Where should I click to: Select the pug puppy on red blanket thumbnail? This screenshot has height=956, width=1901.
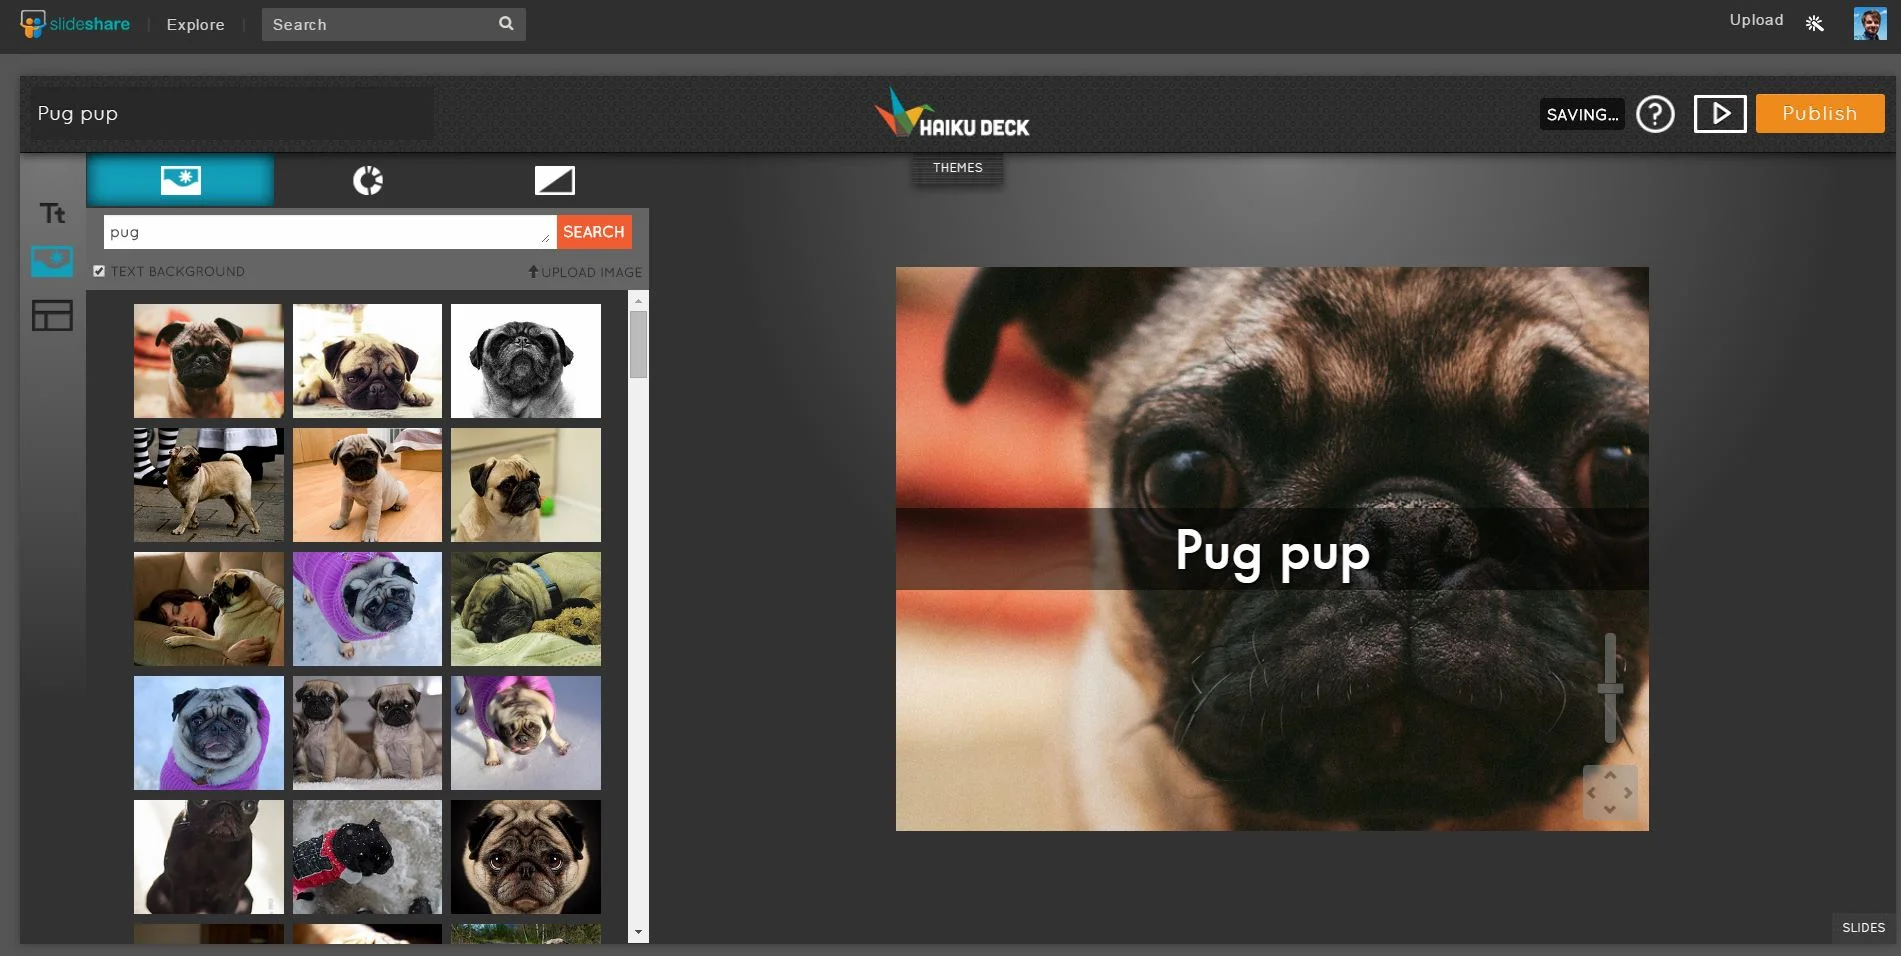209,361
